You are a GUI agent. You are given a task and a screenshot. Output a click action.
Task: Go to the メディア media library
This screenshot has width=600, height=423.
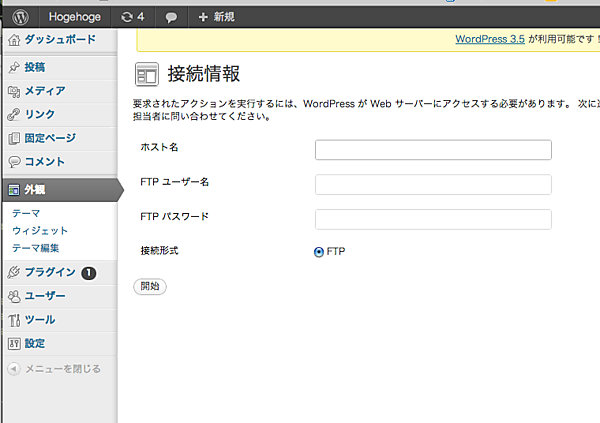click(x=44, y=91)
